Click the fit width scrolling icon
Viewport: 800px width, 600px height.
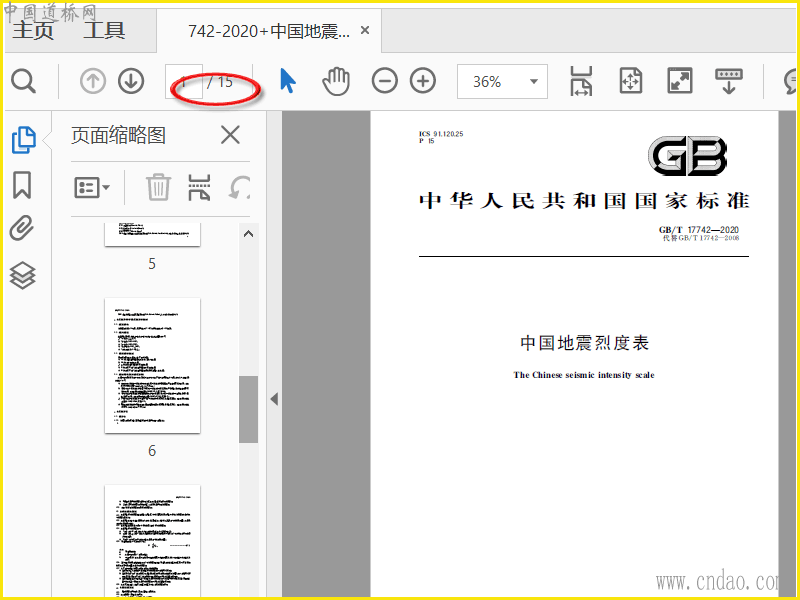tap(581, 81)
